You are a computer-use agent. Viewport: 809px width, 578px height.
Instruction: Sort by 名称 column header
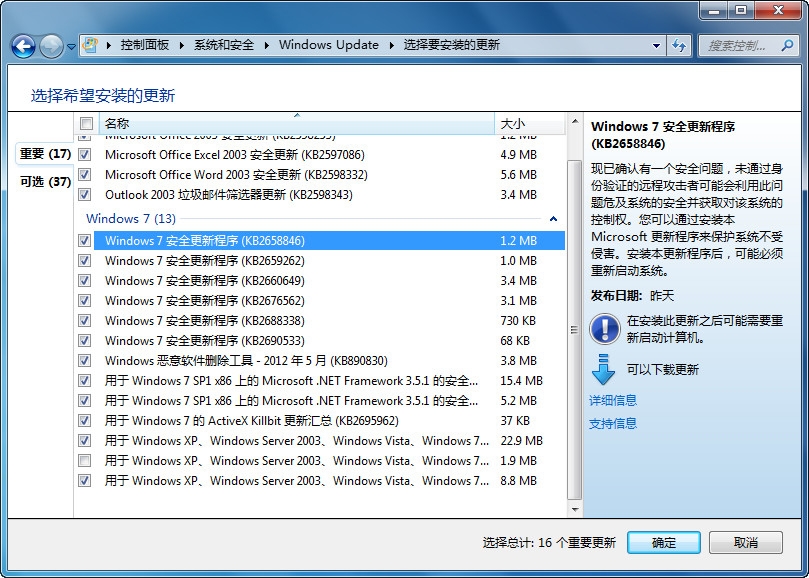click(297, 123)
